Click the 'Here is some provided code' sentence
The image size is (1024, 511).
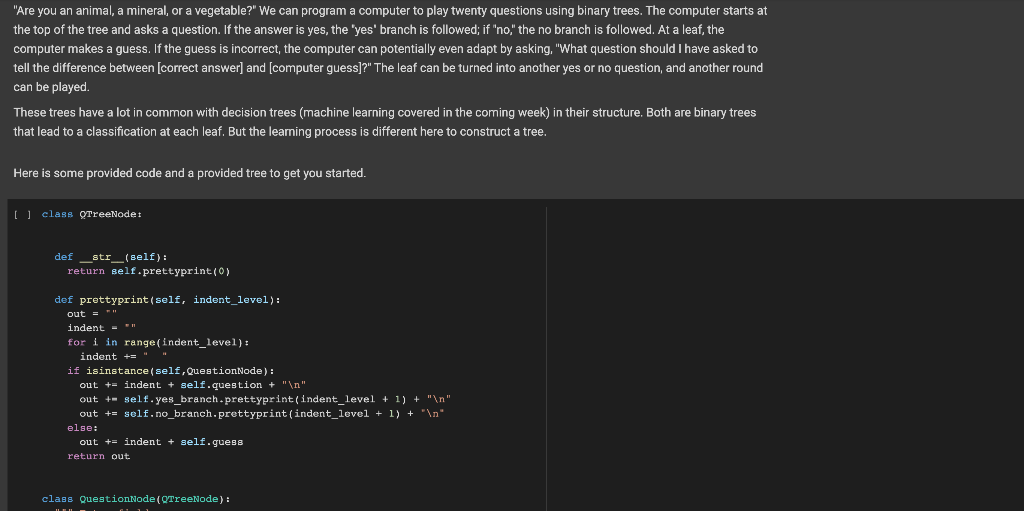(189, 173)
